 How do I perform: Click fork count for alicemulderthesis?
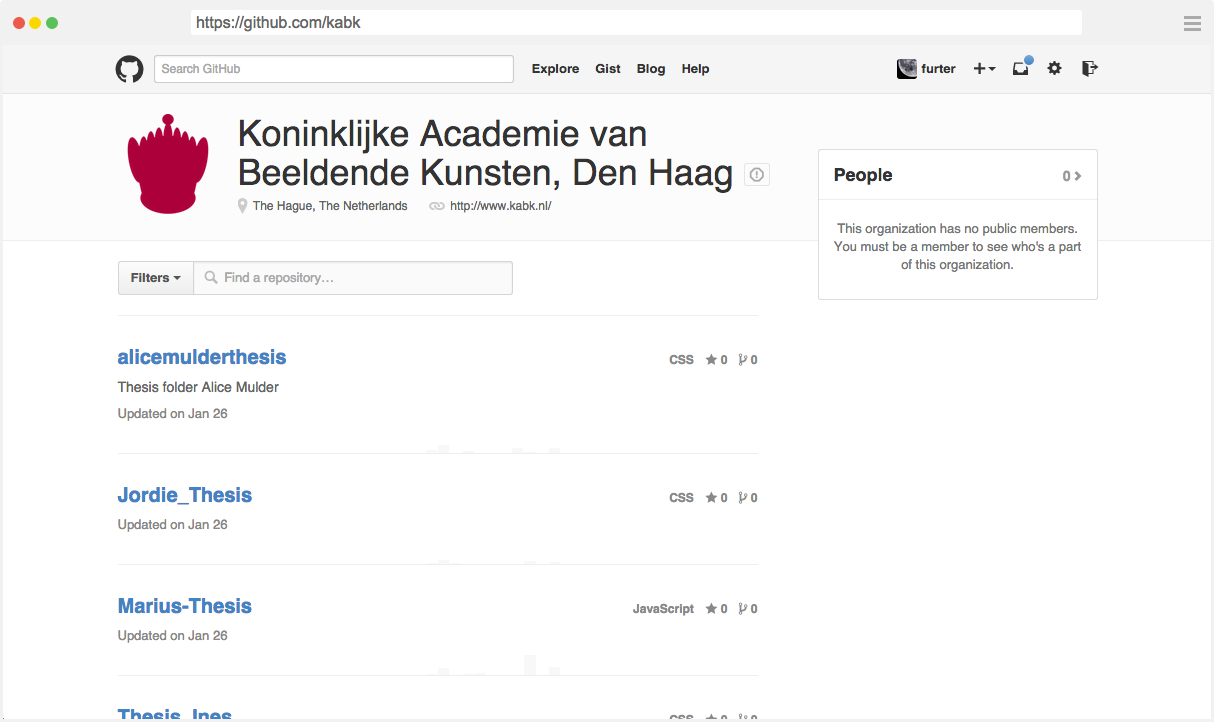pos(748,360)
